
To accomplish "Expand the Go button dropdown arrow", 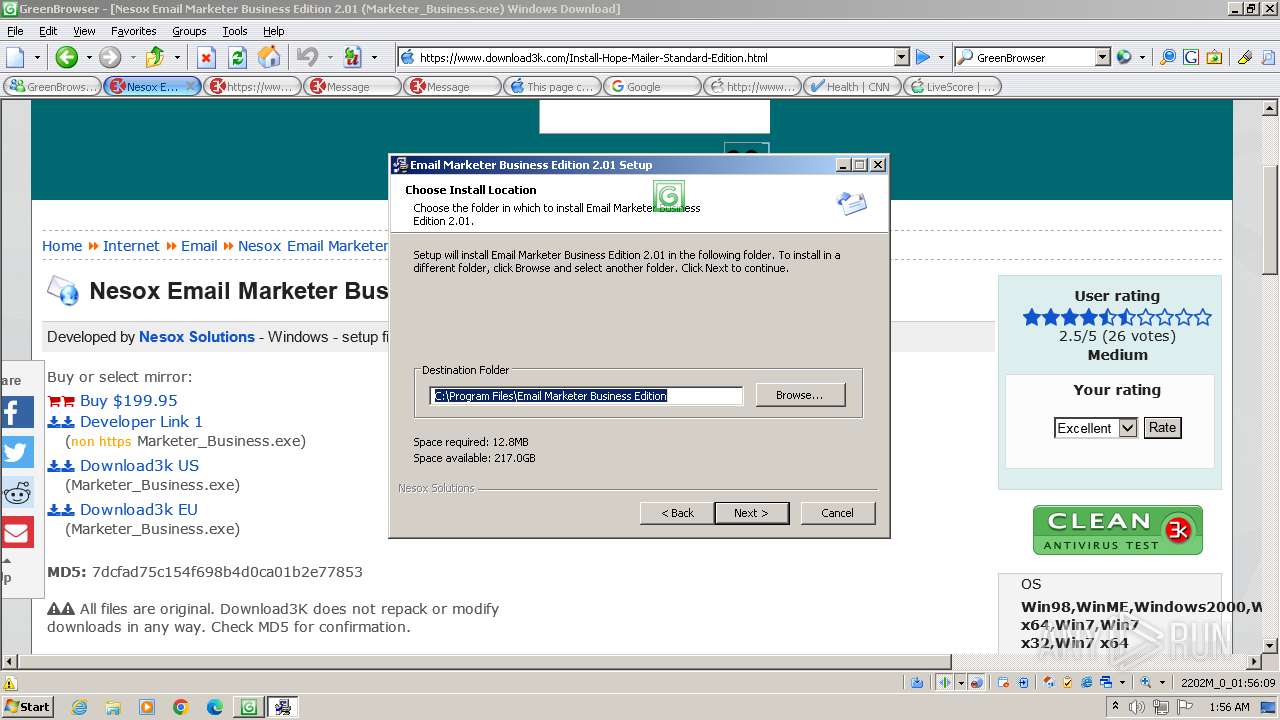I will 941,57.
